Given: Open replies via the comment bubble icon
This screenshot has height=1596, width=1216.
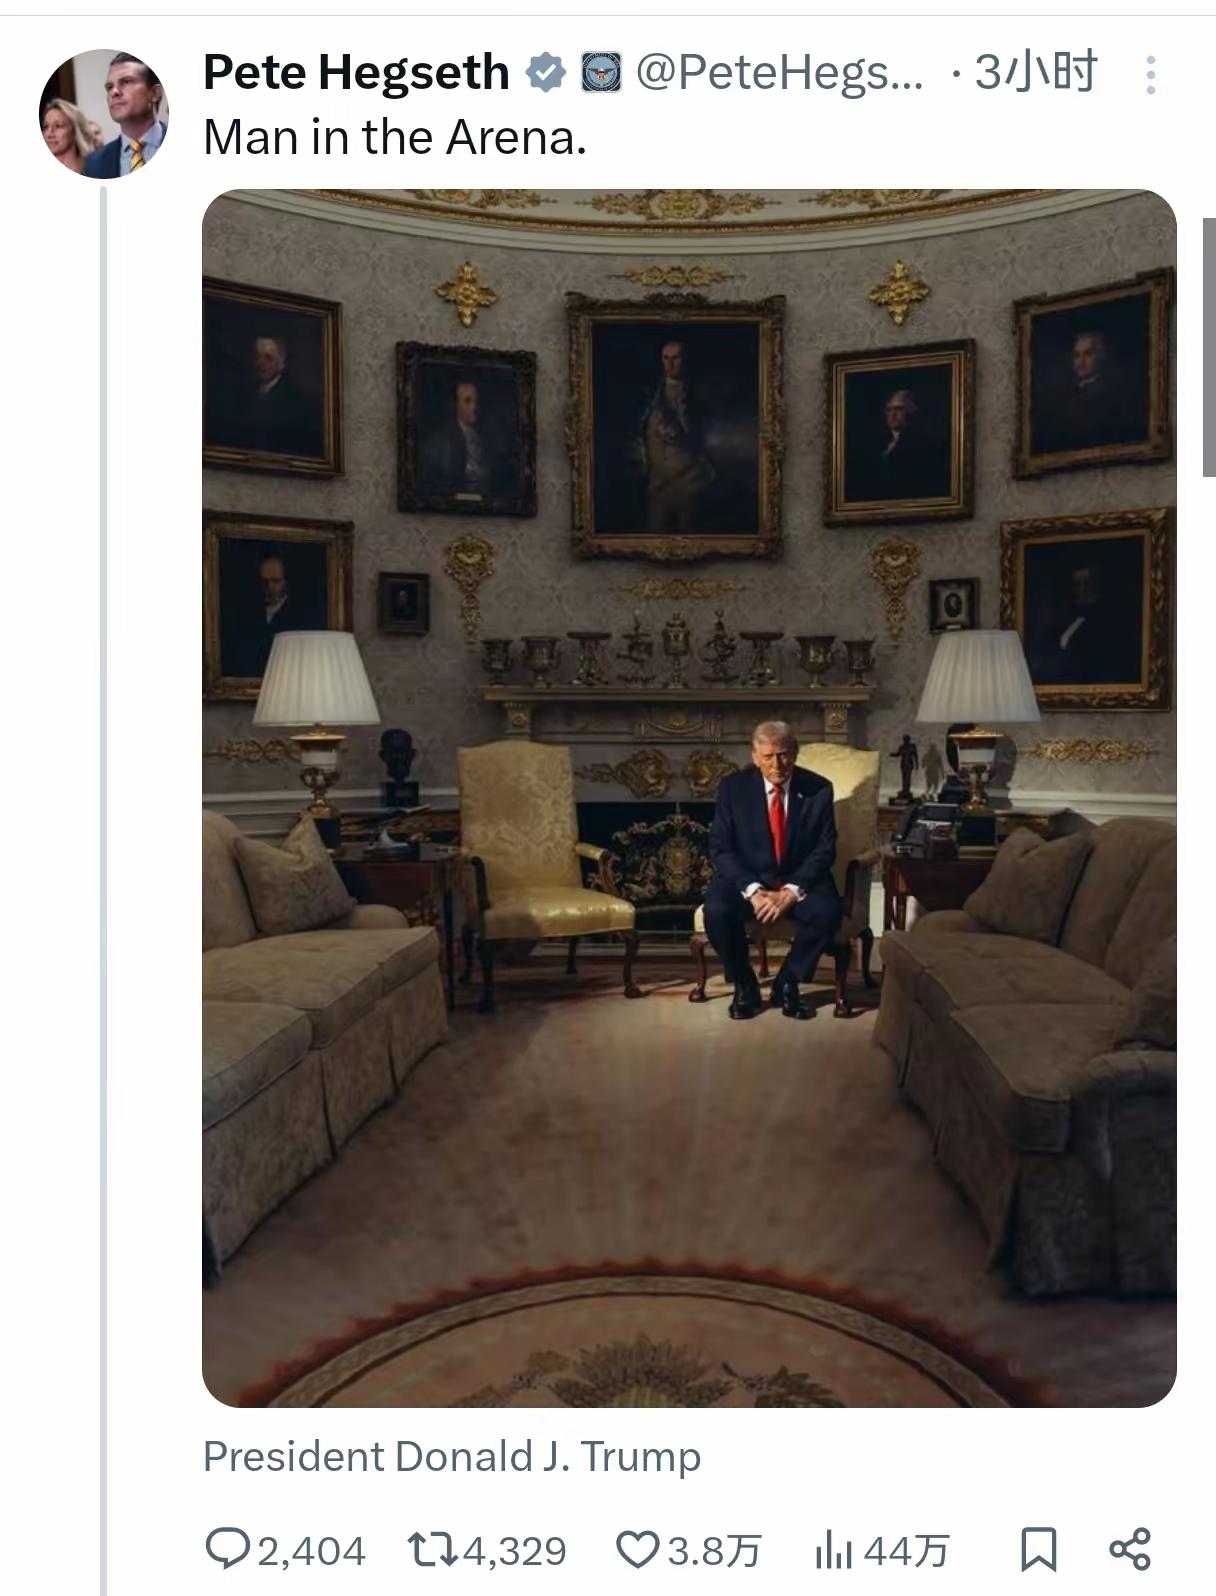Looking at the screenshot, I should pos(228,1549).
